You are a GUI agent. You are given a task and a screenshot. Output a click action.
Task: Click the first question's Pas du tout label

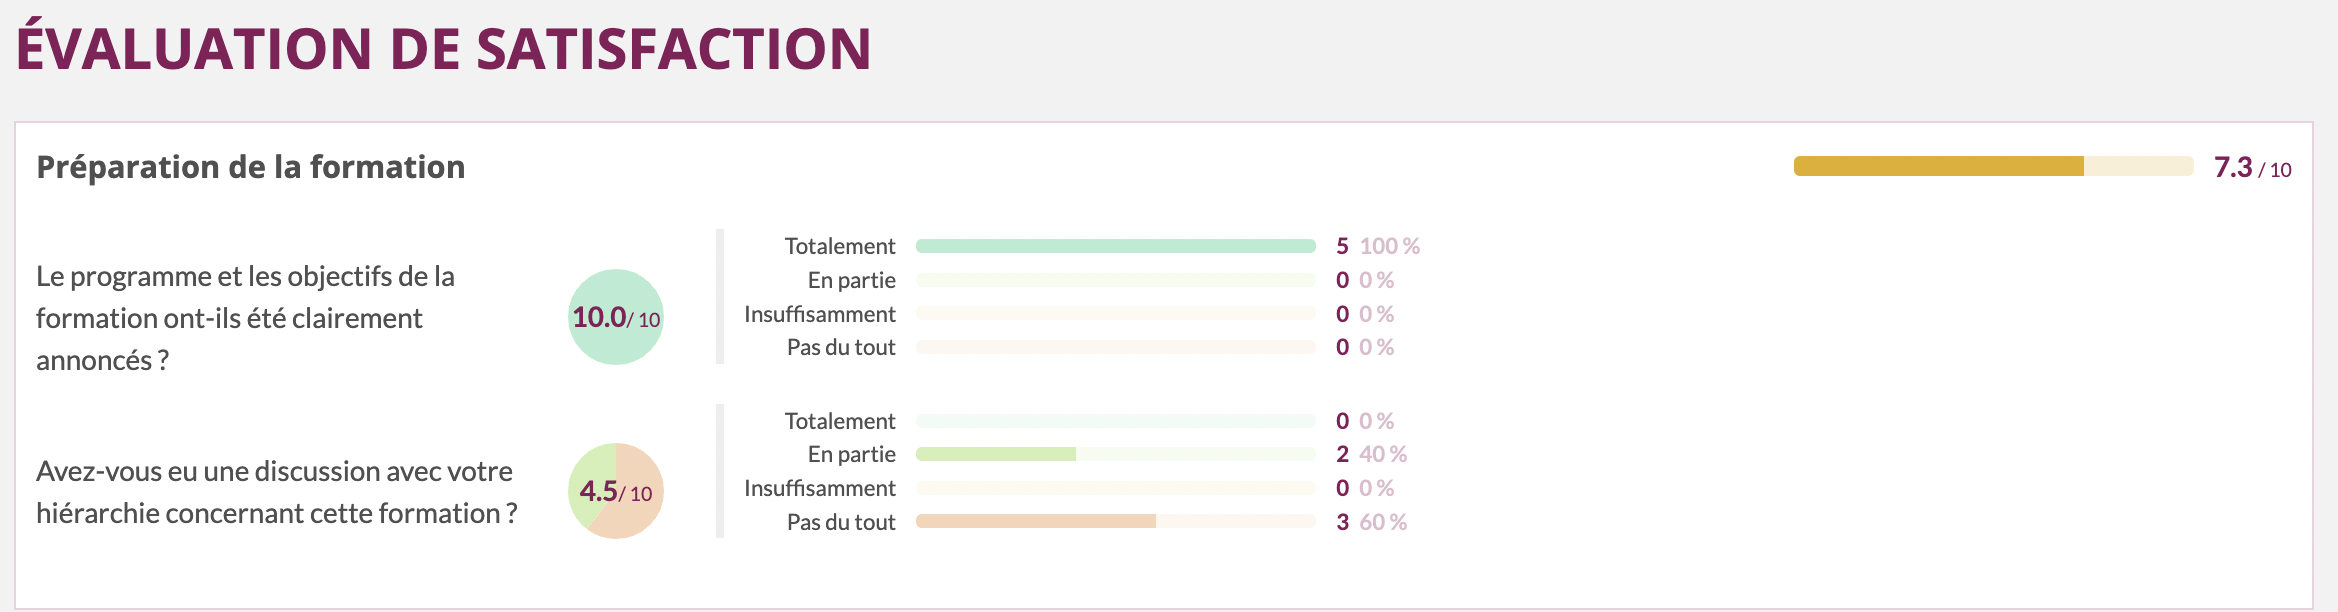pyautogui.click(x=841, y=347)
